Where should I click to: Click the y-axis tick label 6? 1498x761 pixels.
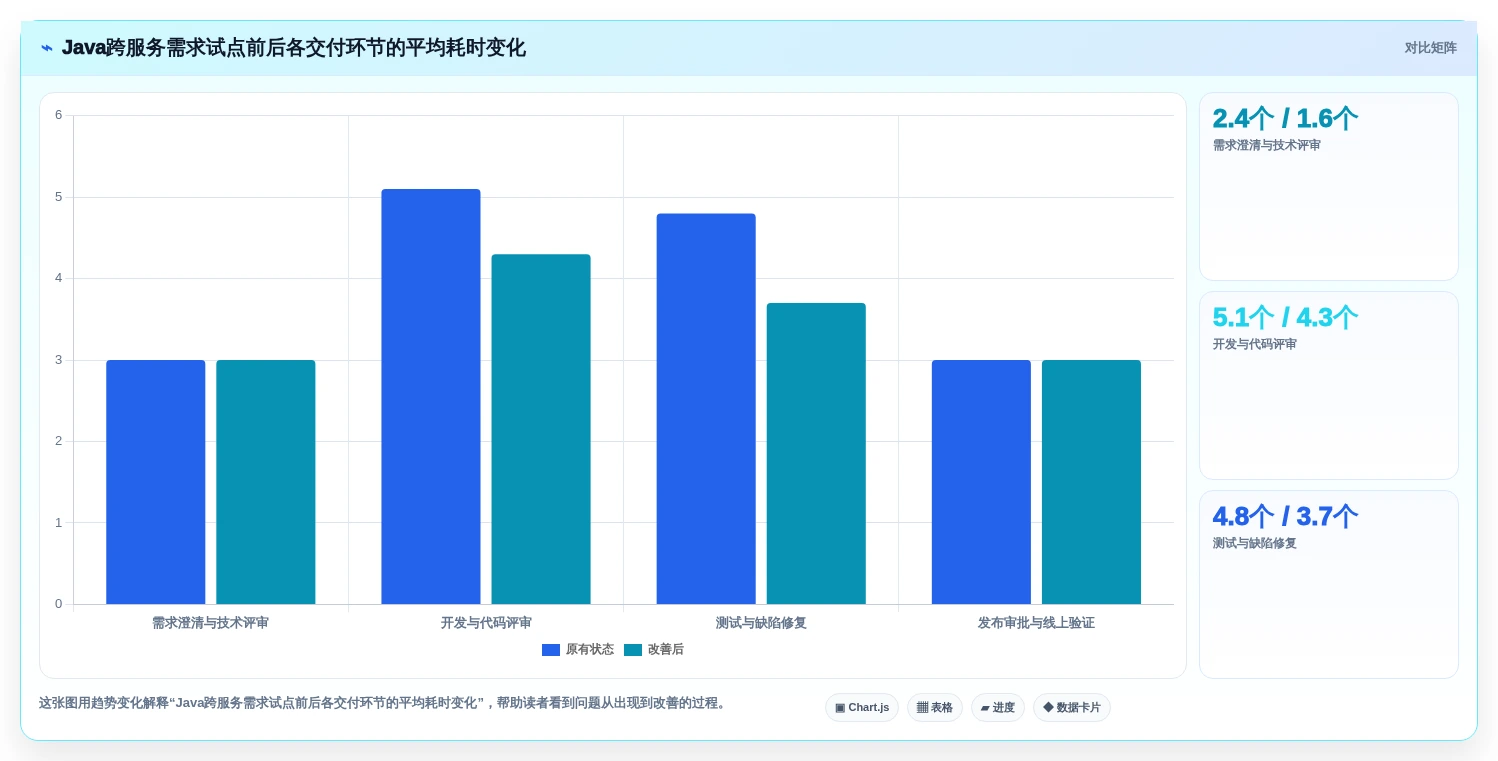click(59, 115)
